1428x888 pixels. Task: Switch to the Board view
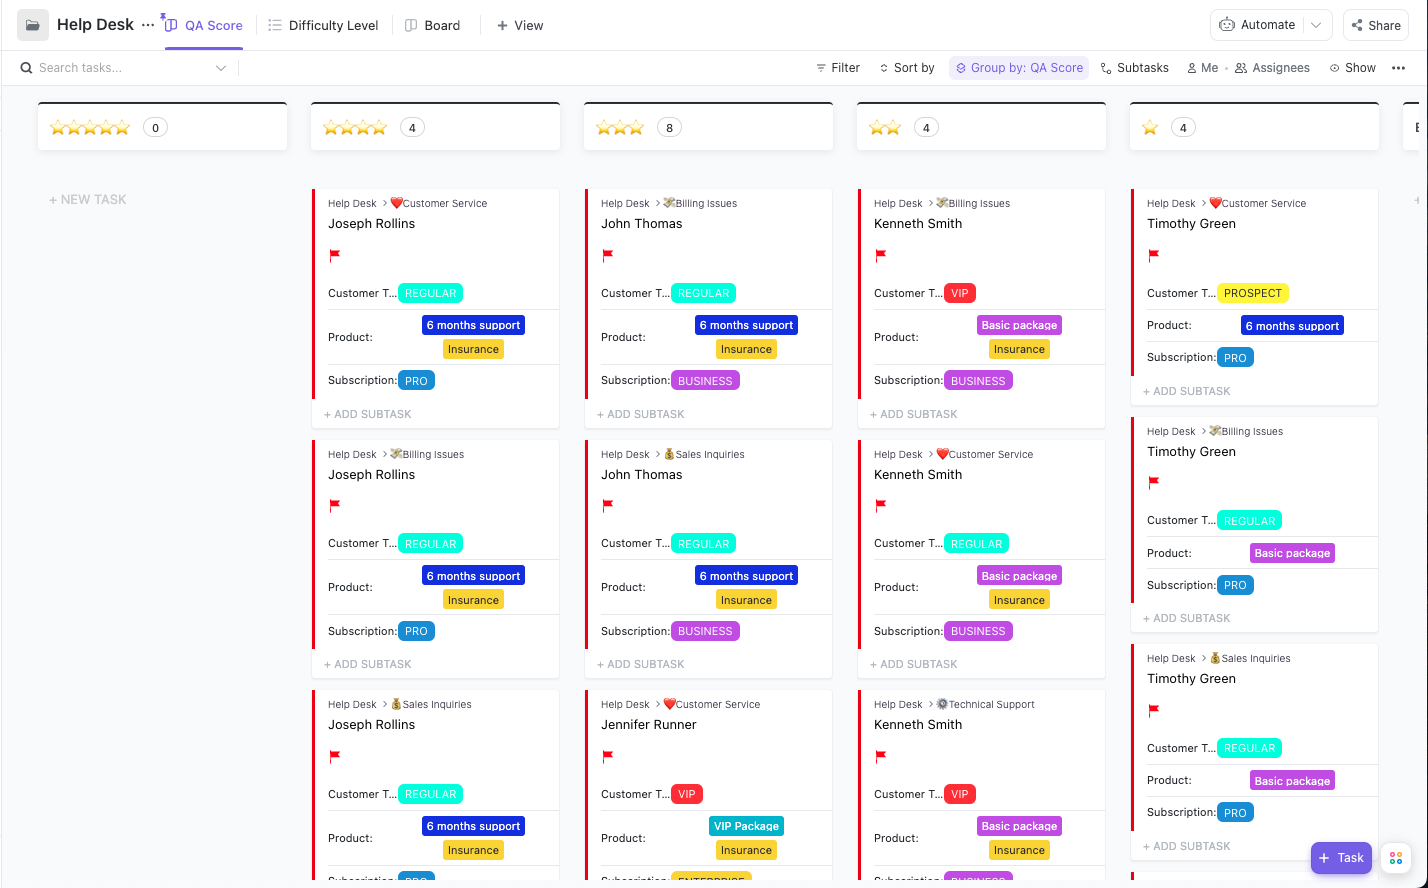tap(434, 25)
